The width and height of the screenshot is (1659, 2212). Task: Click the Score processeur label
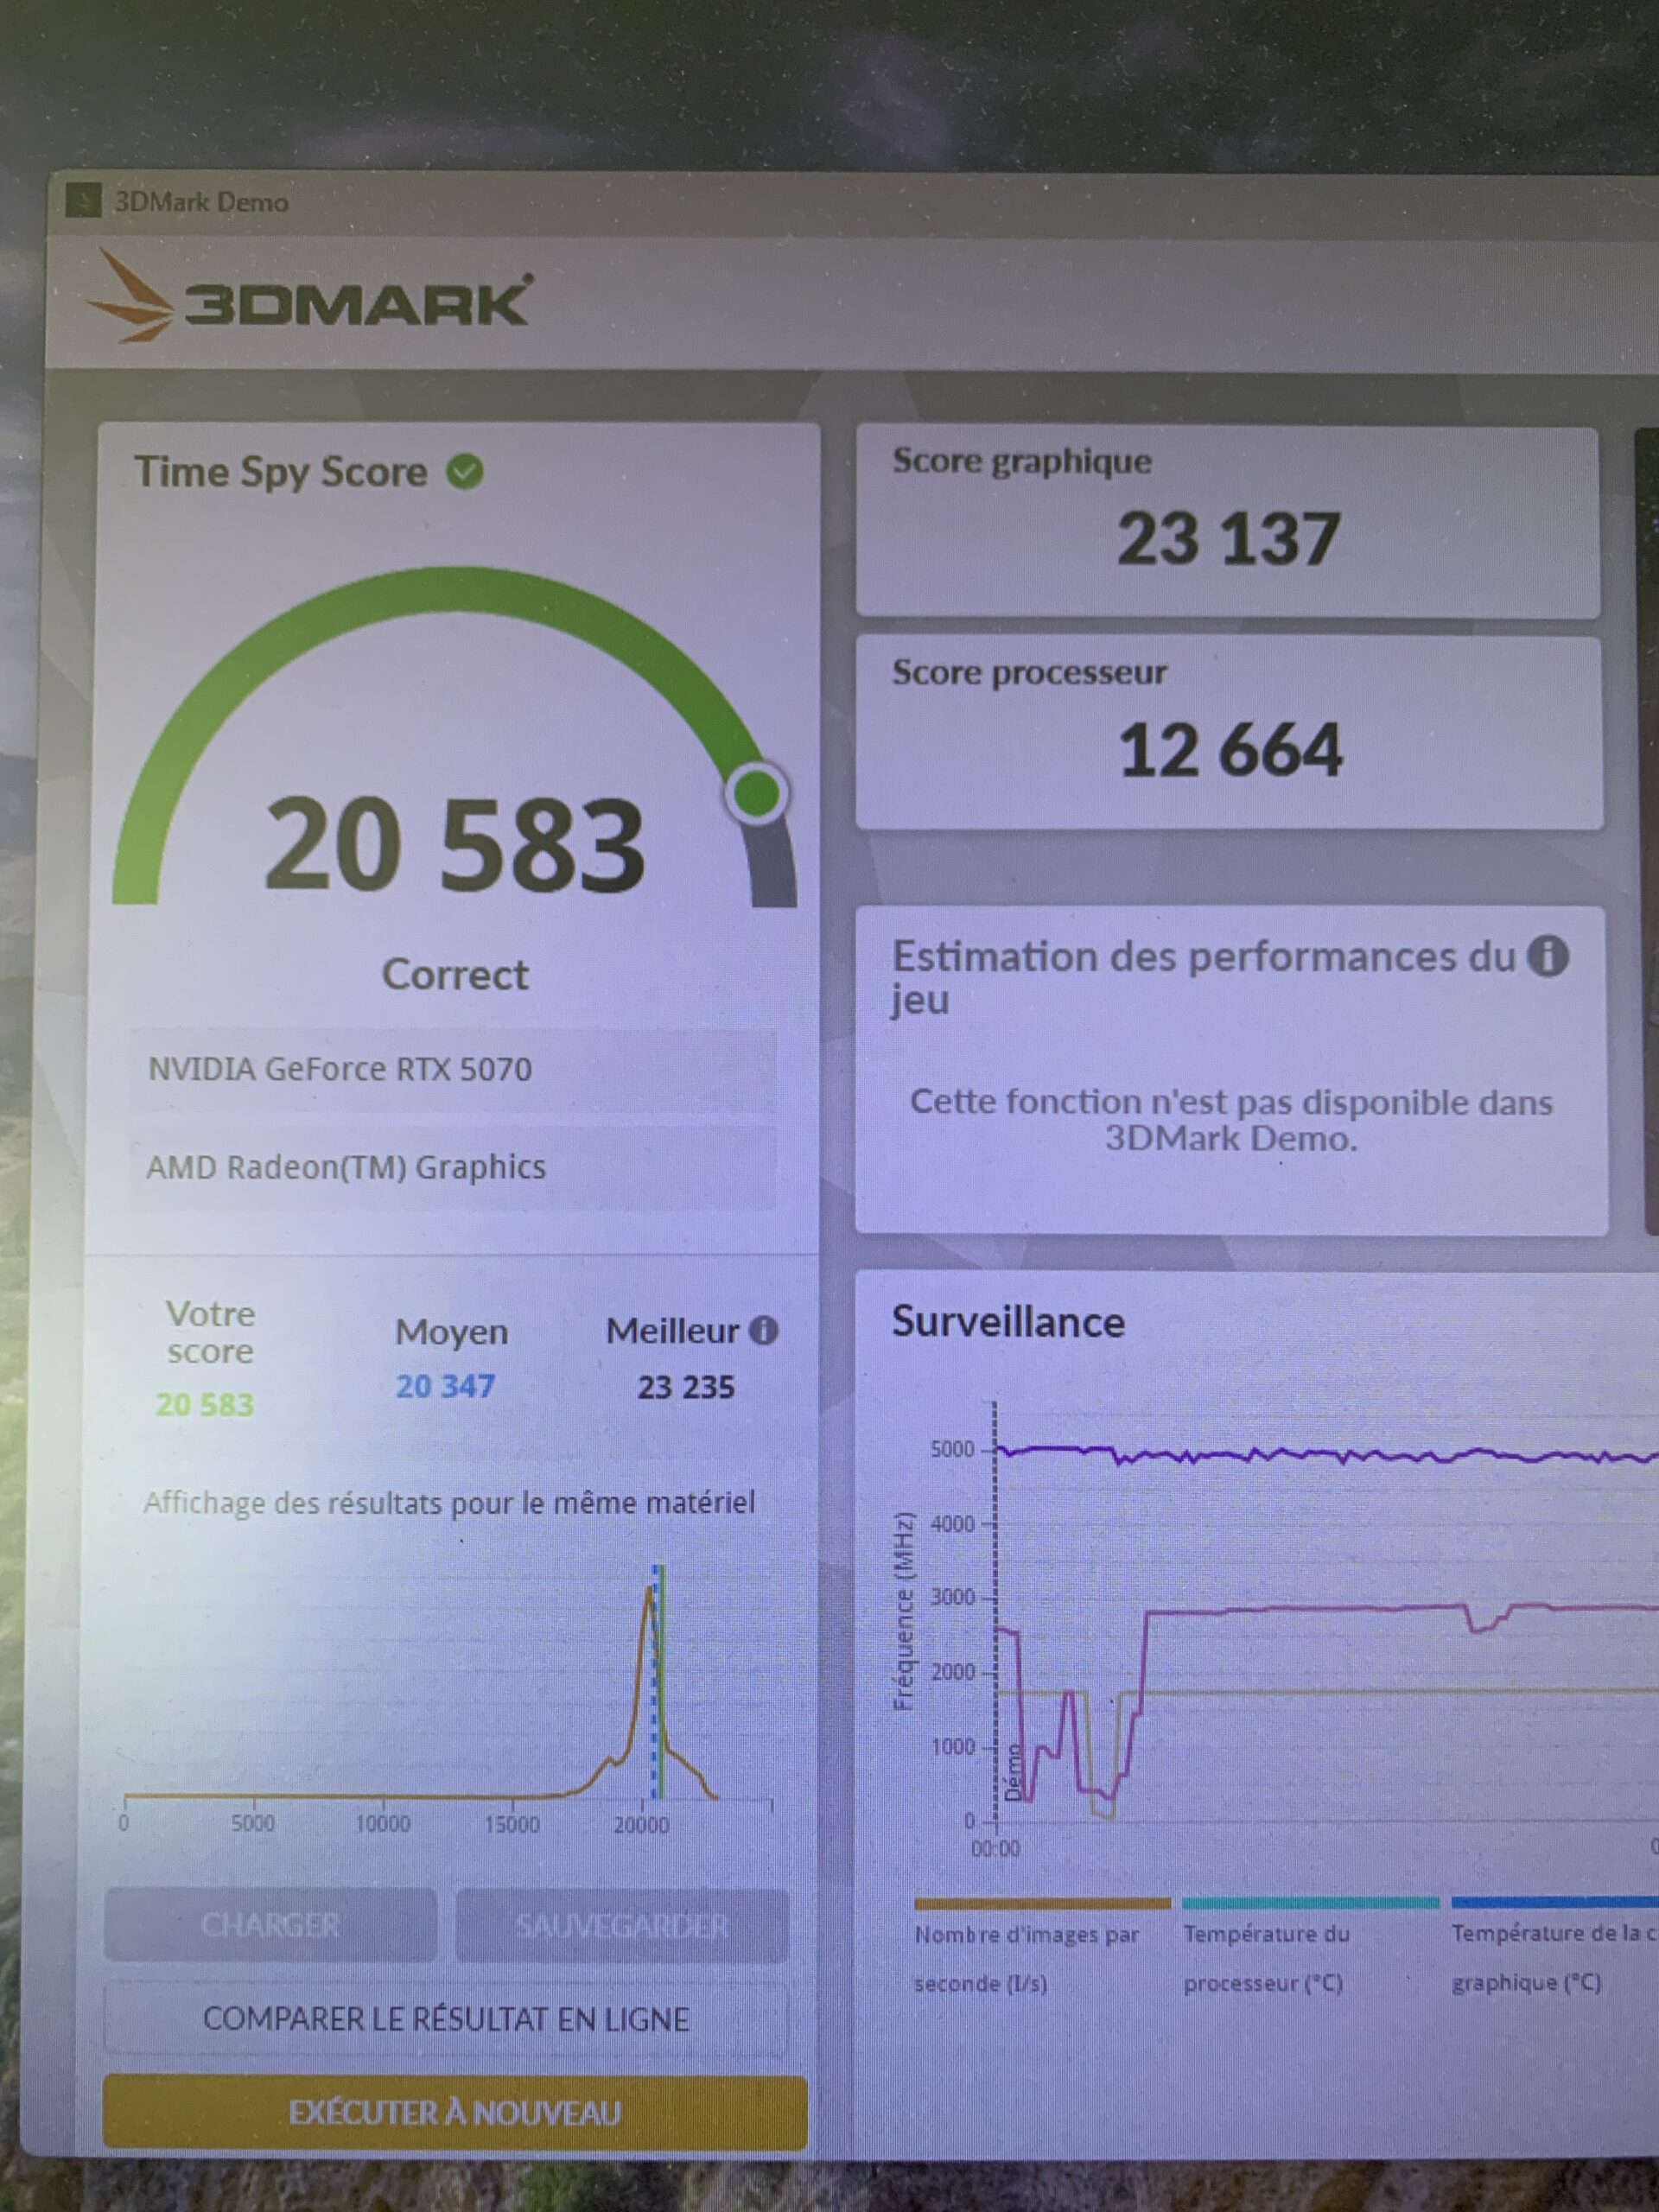(x=1029, y=672)
